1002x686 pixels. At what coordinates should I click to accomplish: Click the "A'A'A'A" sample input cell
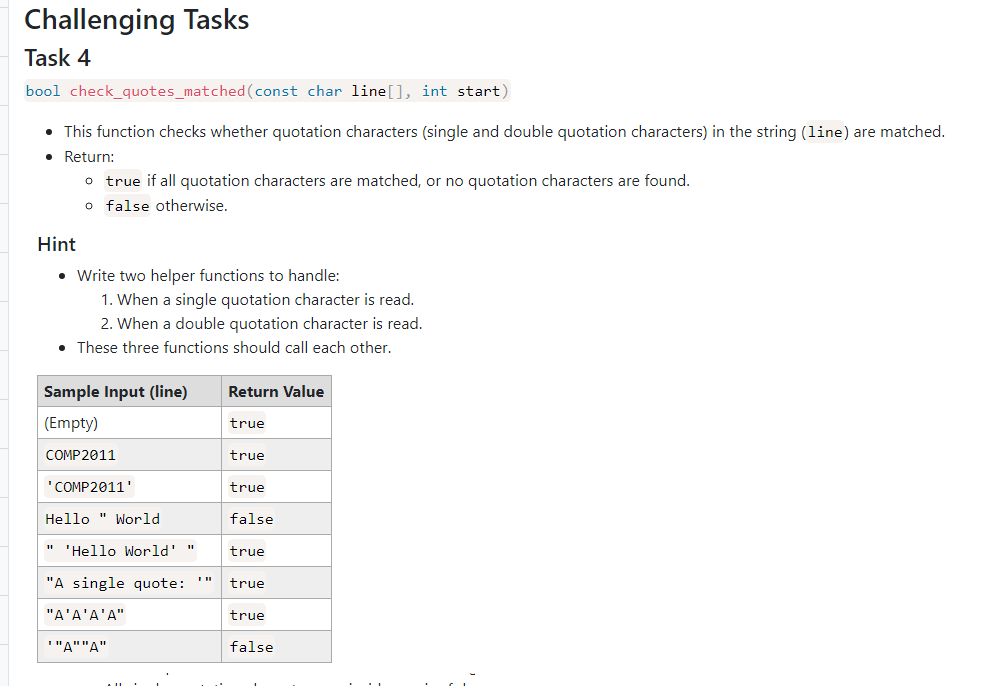(85, 615)
